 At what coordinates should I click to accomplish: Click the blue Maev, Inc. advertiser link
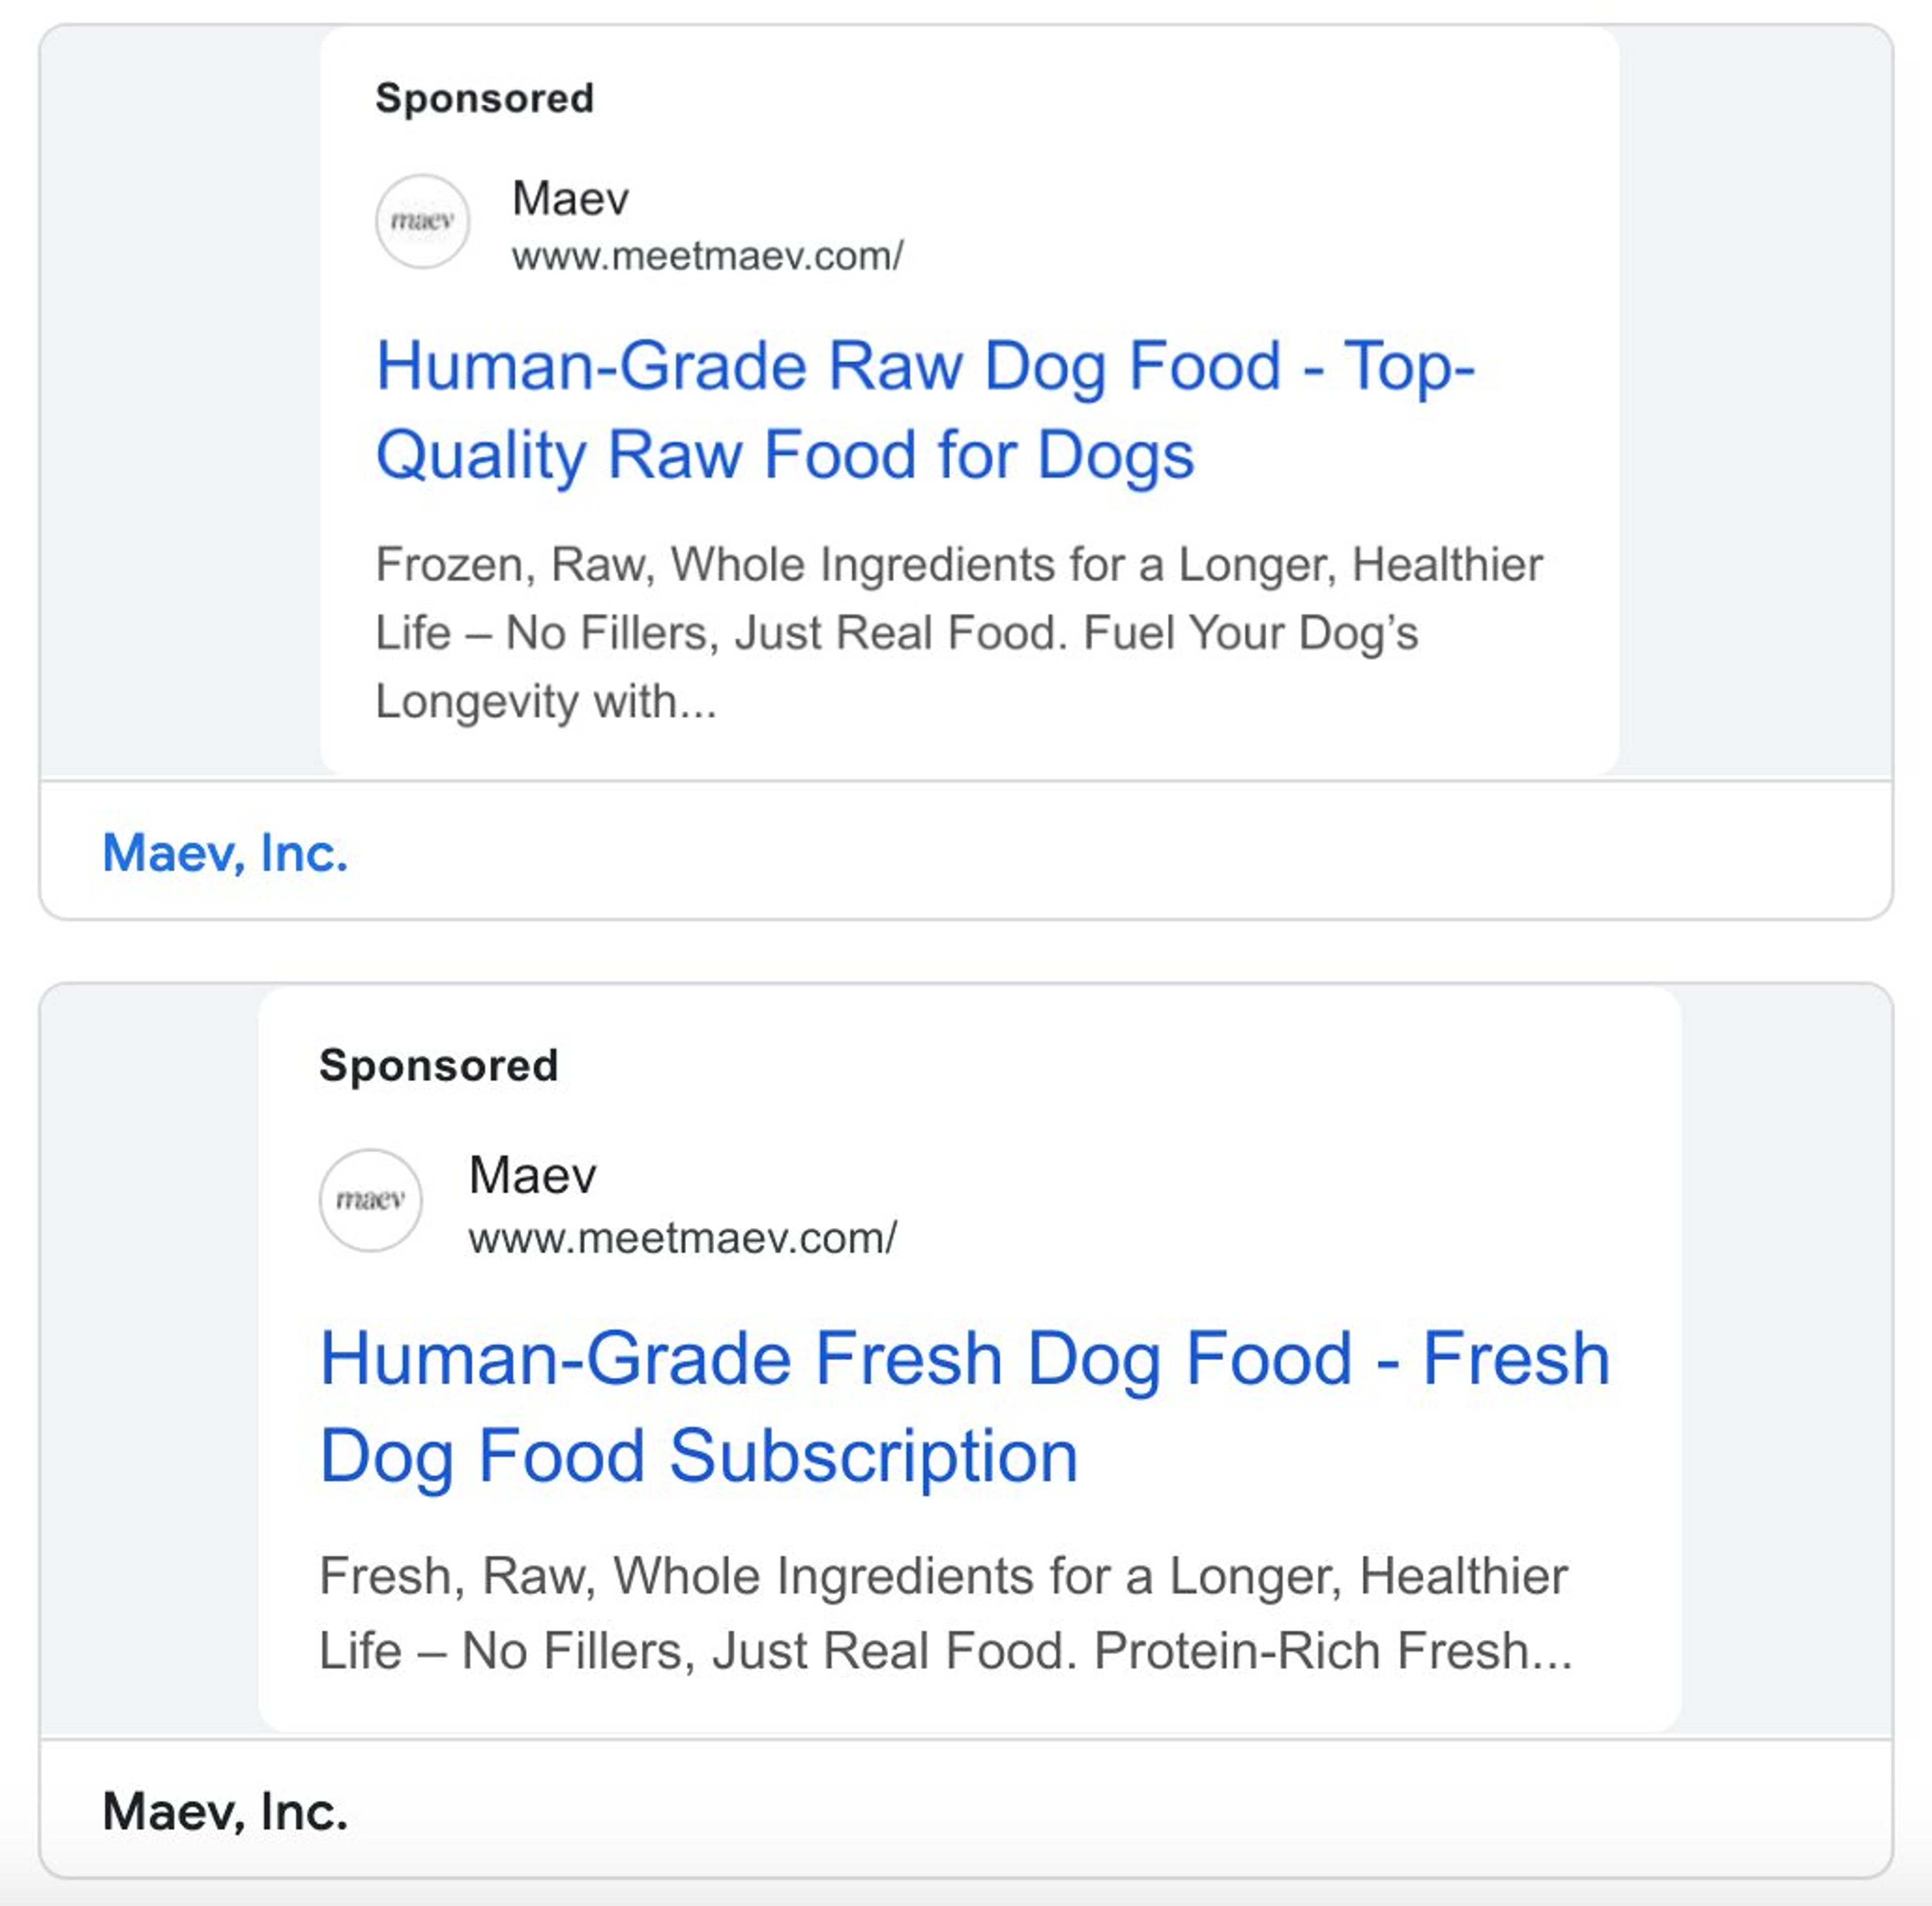point(225,855)
